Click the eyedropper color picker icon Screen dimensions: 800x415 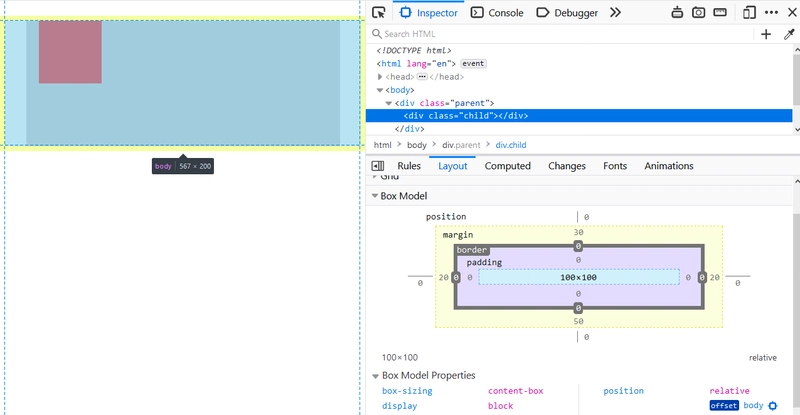click(x=788, y=34)
